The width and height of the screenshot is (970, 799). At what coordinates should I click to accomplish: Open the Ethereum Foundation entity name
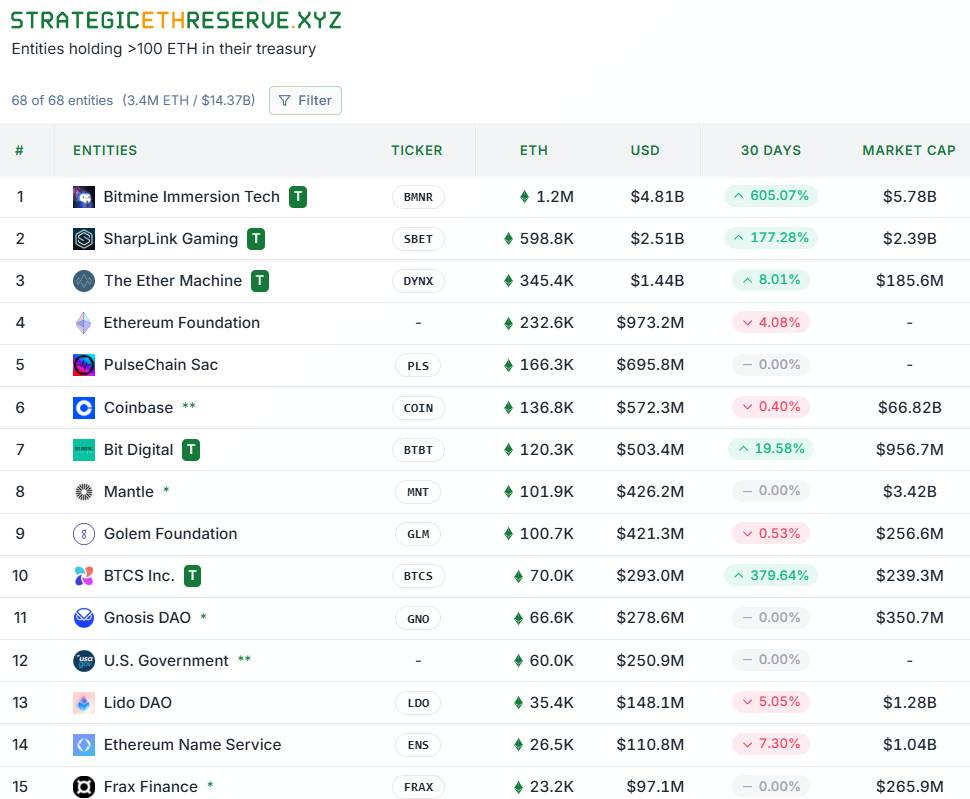[182, 323]
